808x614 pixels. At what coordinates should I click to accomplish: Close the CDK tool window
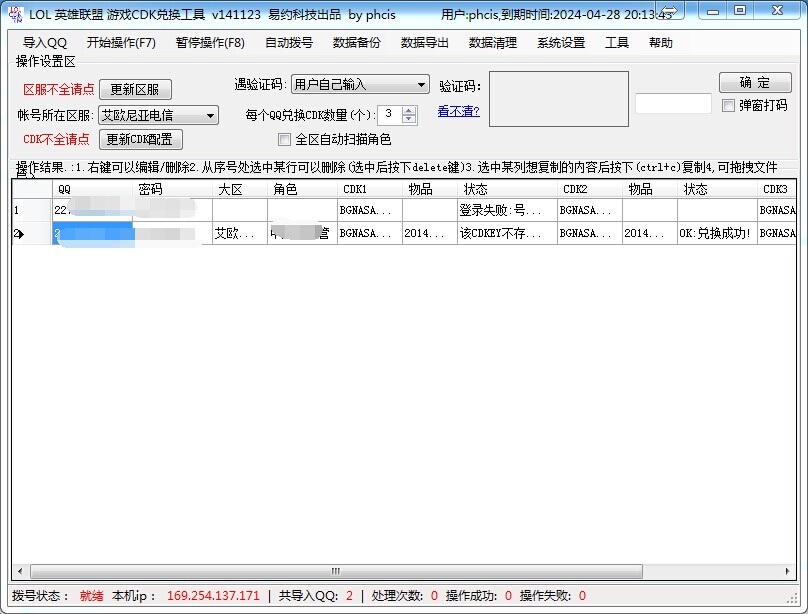pyautogui.click(x=777, y=11)
